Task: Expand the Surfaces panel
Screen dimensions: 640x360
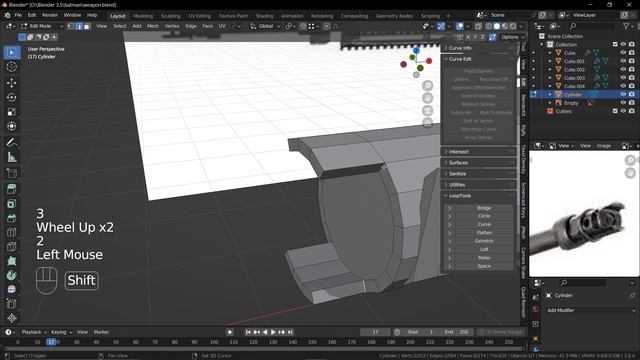Action: point(479,163)
